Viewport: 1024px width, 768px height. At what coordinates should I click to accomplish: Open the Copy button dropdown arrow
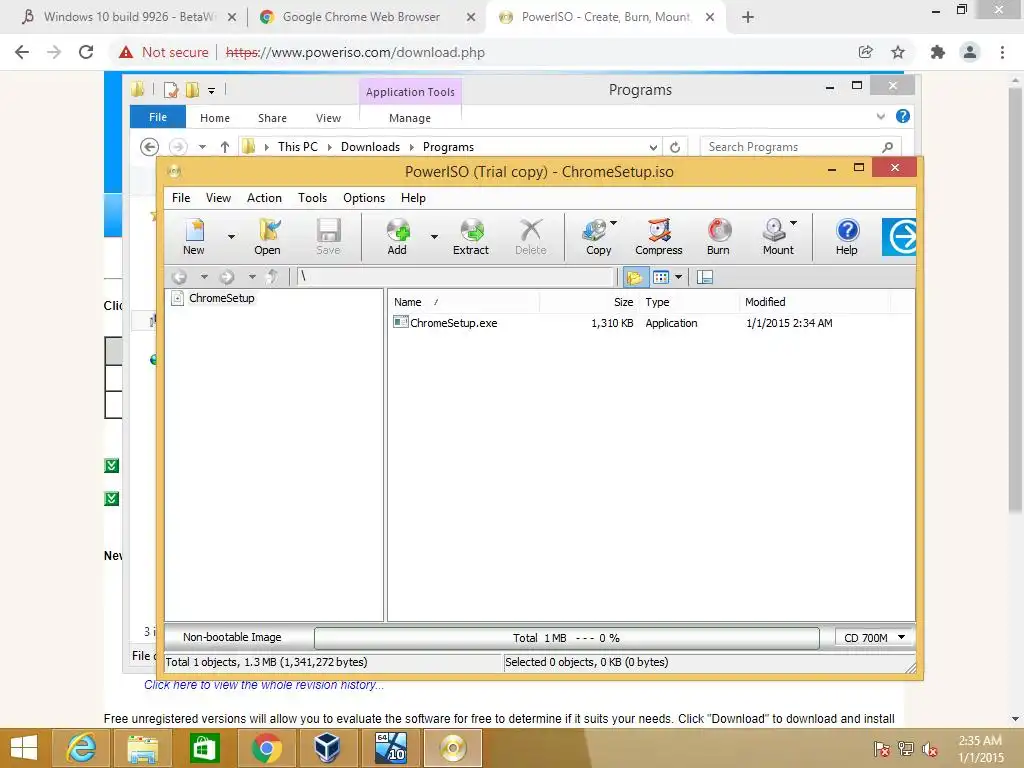[614, 223]
